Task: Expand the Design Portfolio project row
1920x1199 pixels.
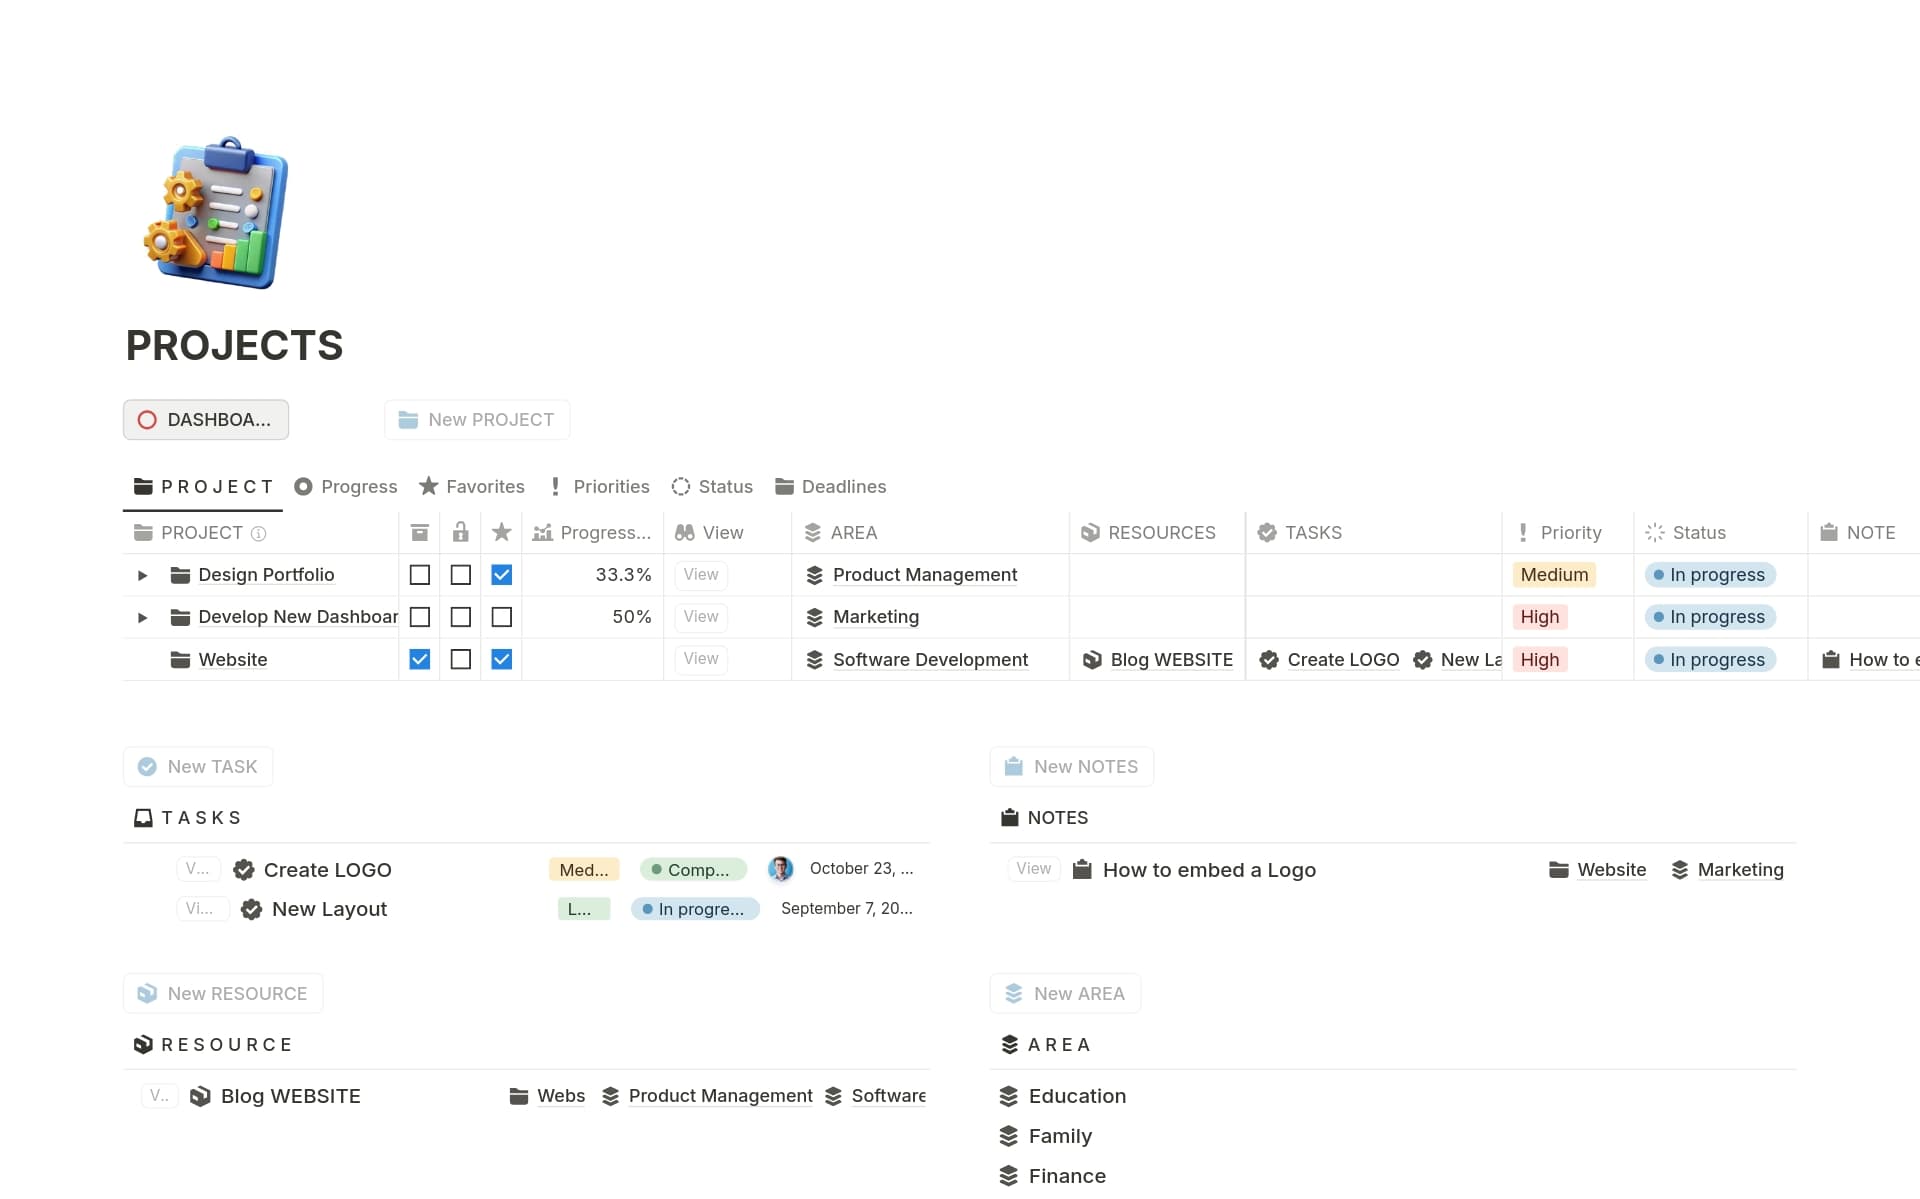Action: [142, 575]
